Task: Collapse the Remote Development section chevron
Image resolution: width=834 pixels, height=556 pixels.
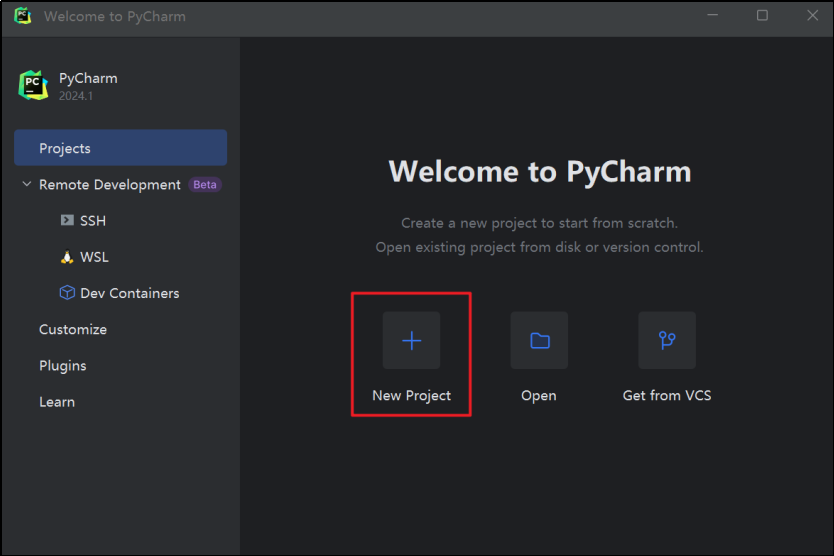Action: pyautogui.click(x=27, y=184)
